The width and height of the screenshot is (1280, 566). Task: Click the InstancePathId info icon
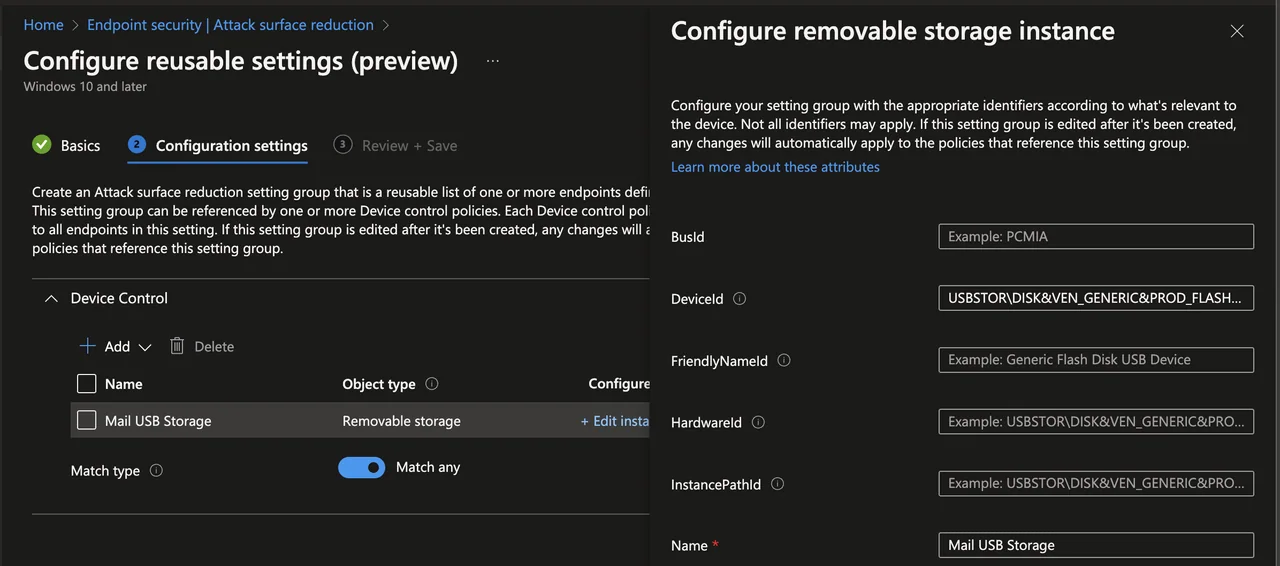coord(777,484)
